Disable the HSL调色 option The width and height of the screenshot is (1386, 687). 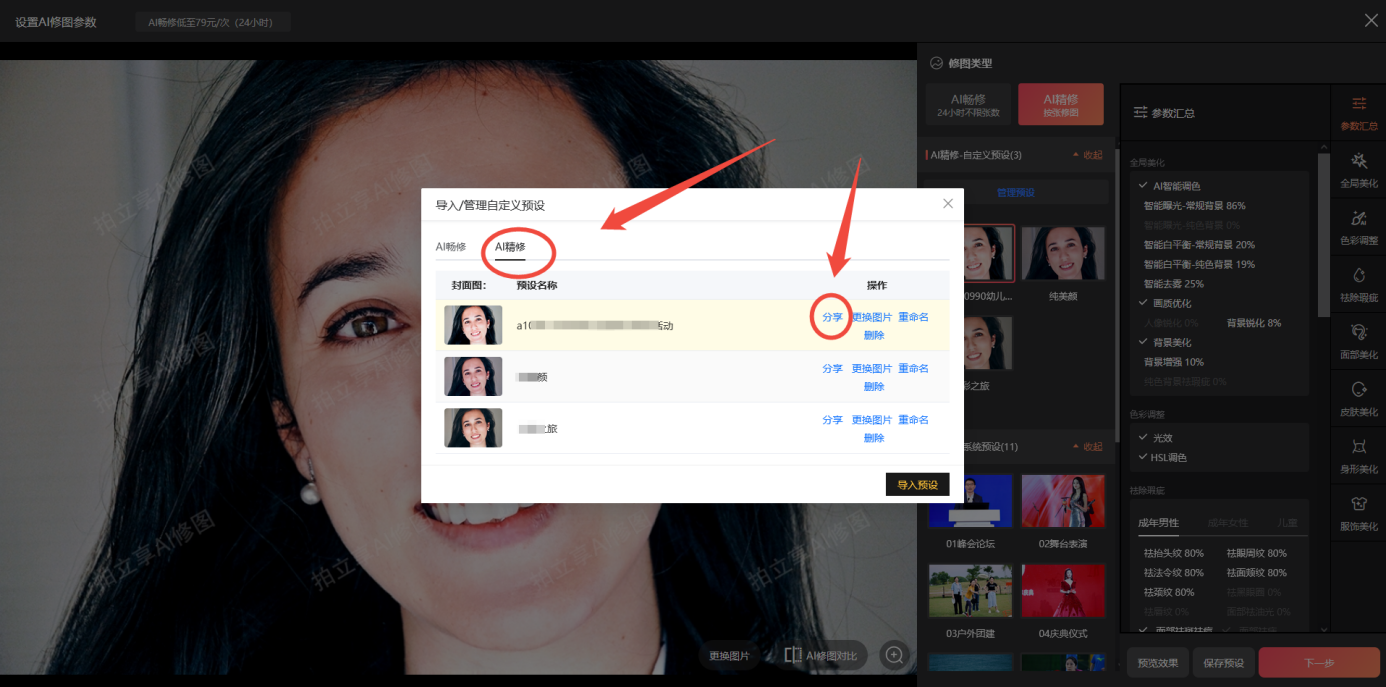tap(1143, 457)
